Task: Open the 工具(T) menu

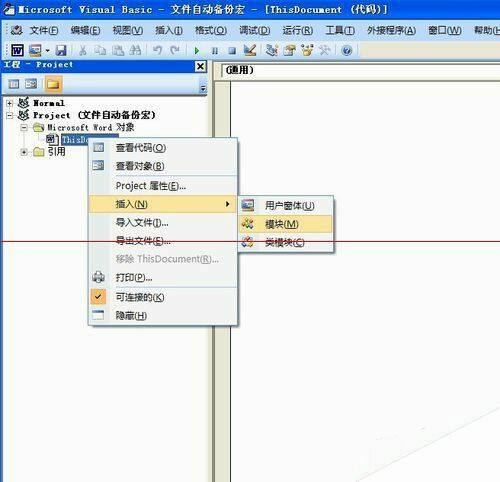Action: click(340, 31)
